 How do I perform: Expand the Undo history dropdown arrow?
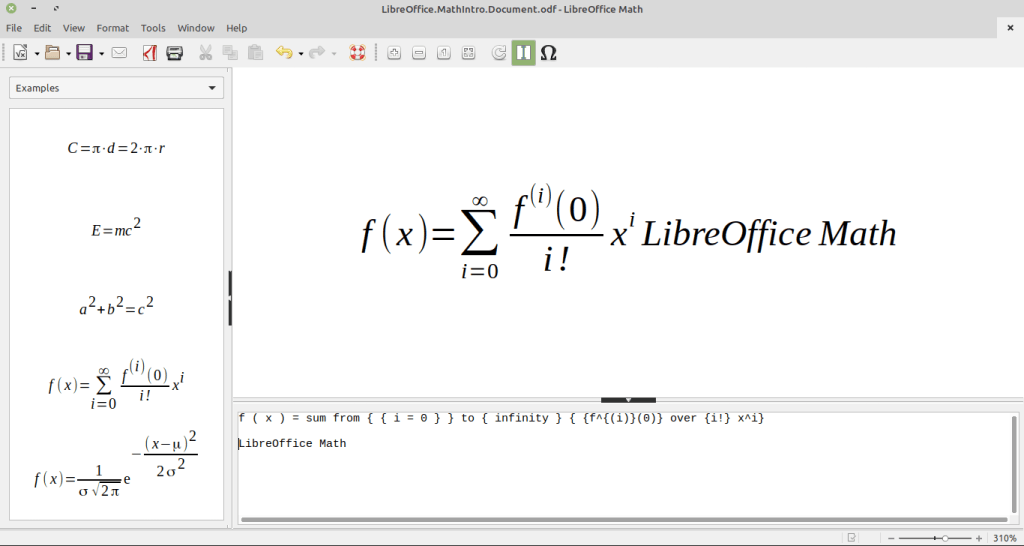(300, 54)
